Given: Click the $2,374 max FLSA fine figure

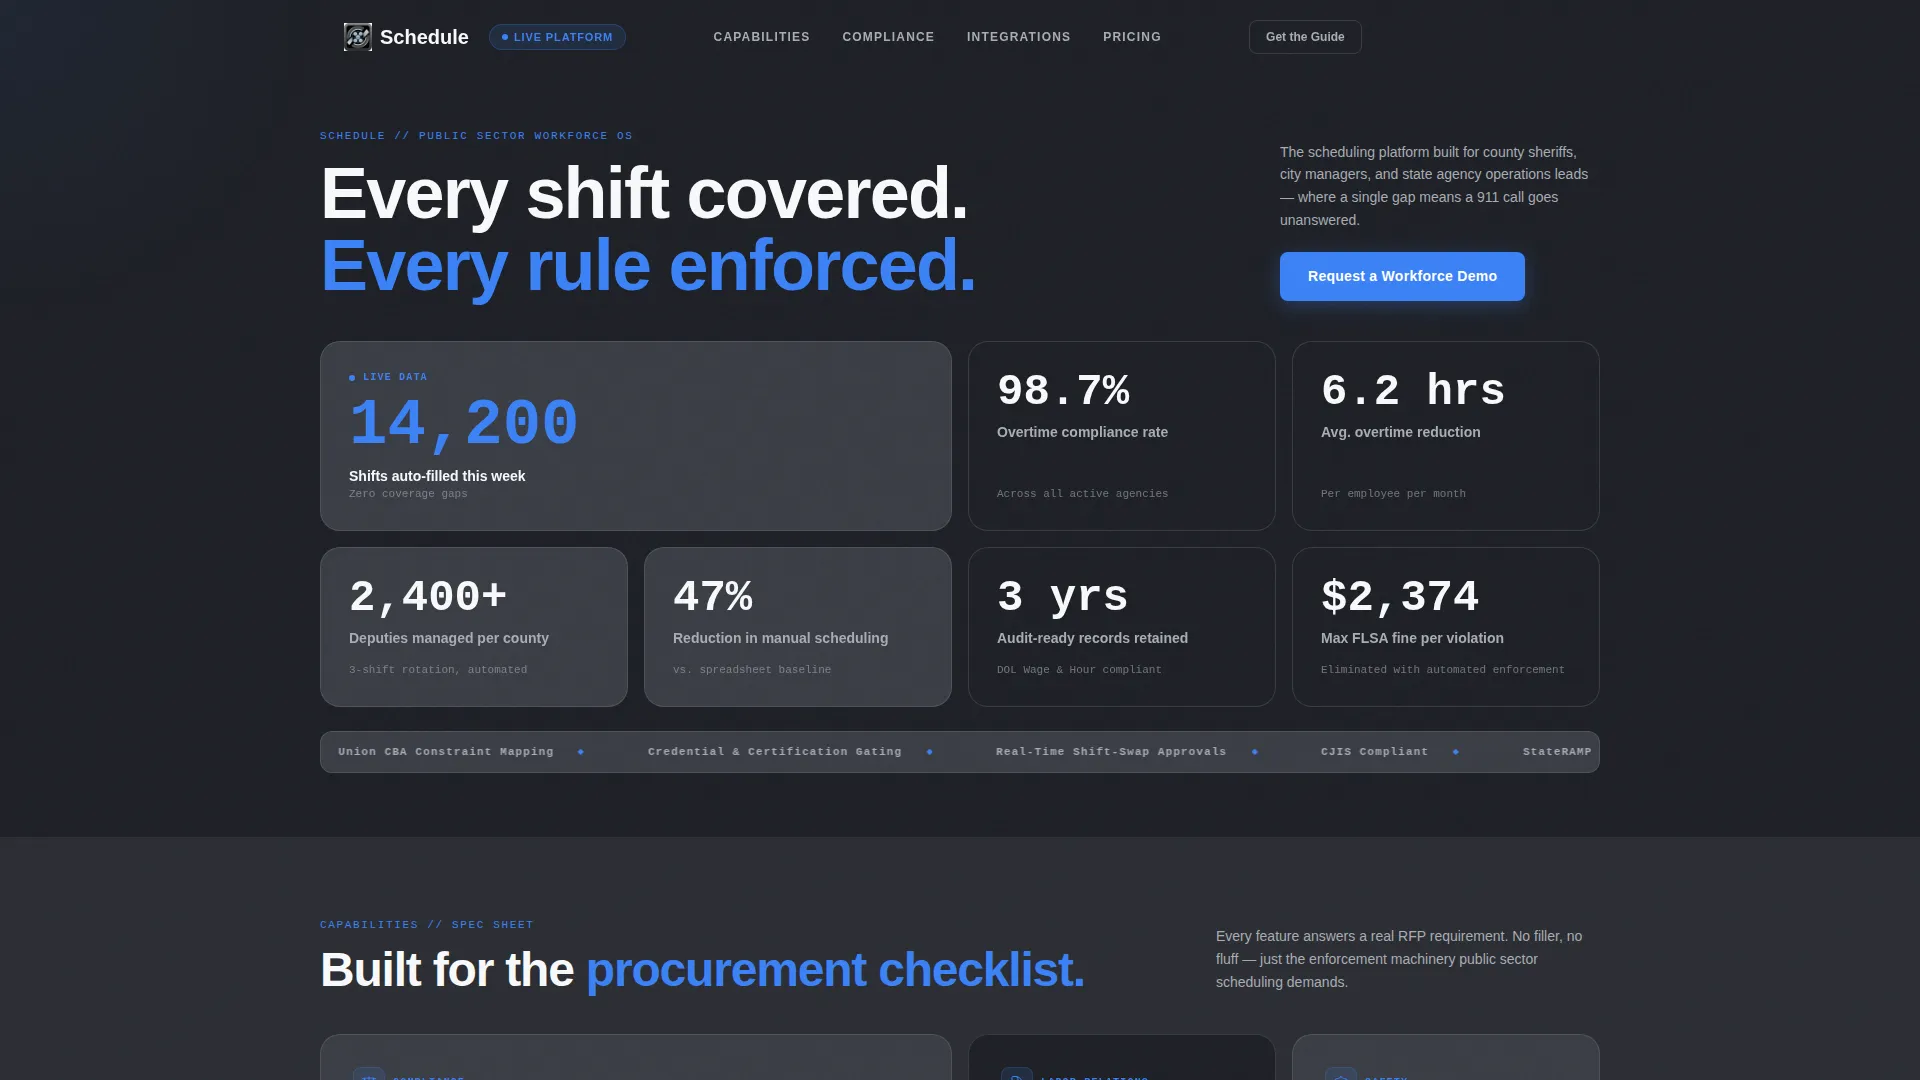Looking at the screenshot, I should tap(1399, 597).
